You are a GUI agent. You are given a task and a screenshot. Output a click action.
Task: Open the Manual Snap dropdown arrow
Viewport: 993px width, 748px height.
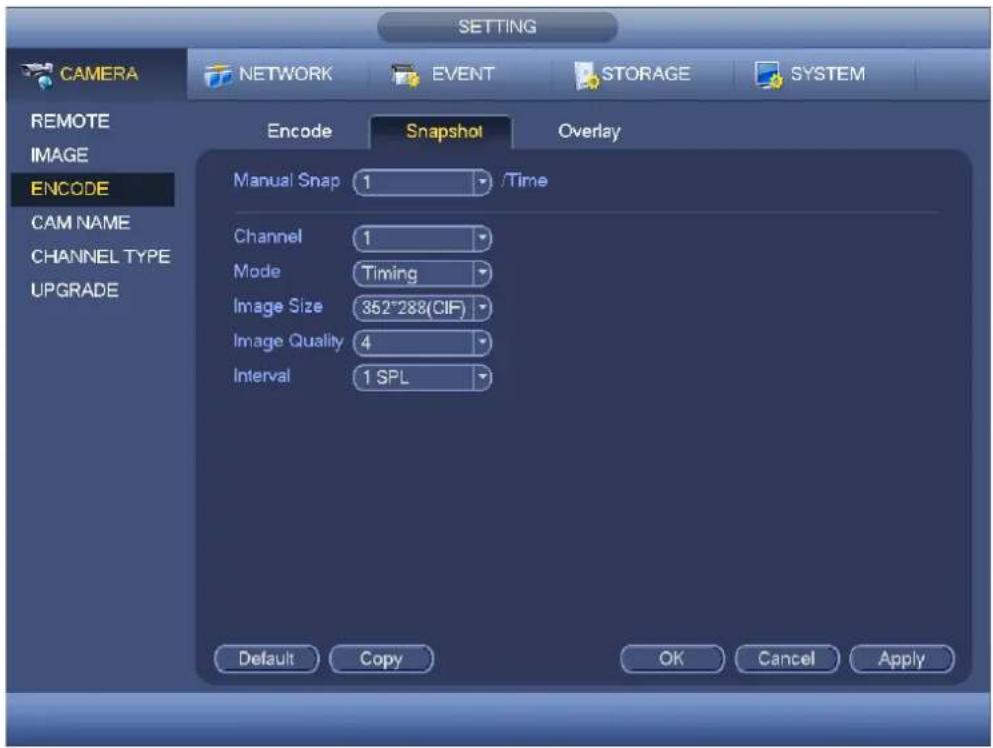click(x=482, y=183)
